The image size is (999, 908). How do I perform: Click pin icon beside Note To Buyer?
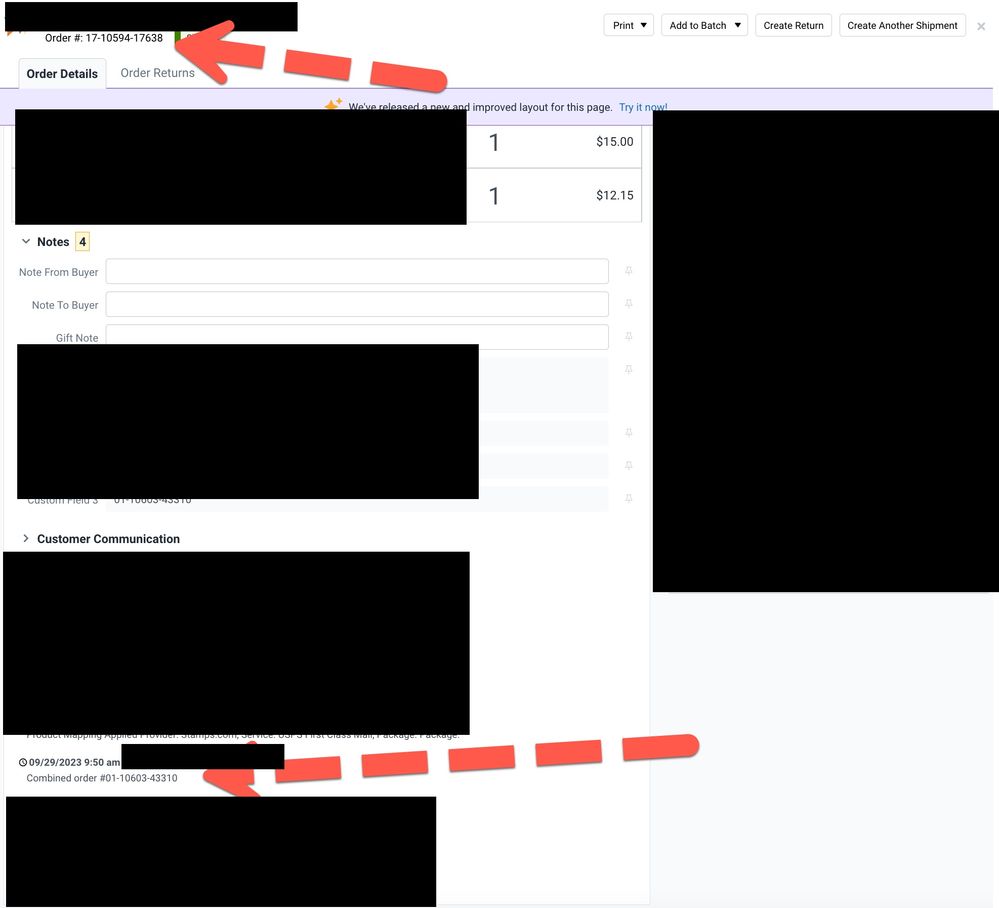point(629,304)
